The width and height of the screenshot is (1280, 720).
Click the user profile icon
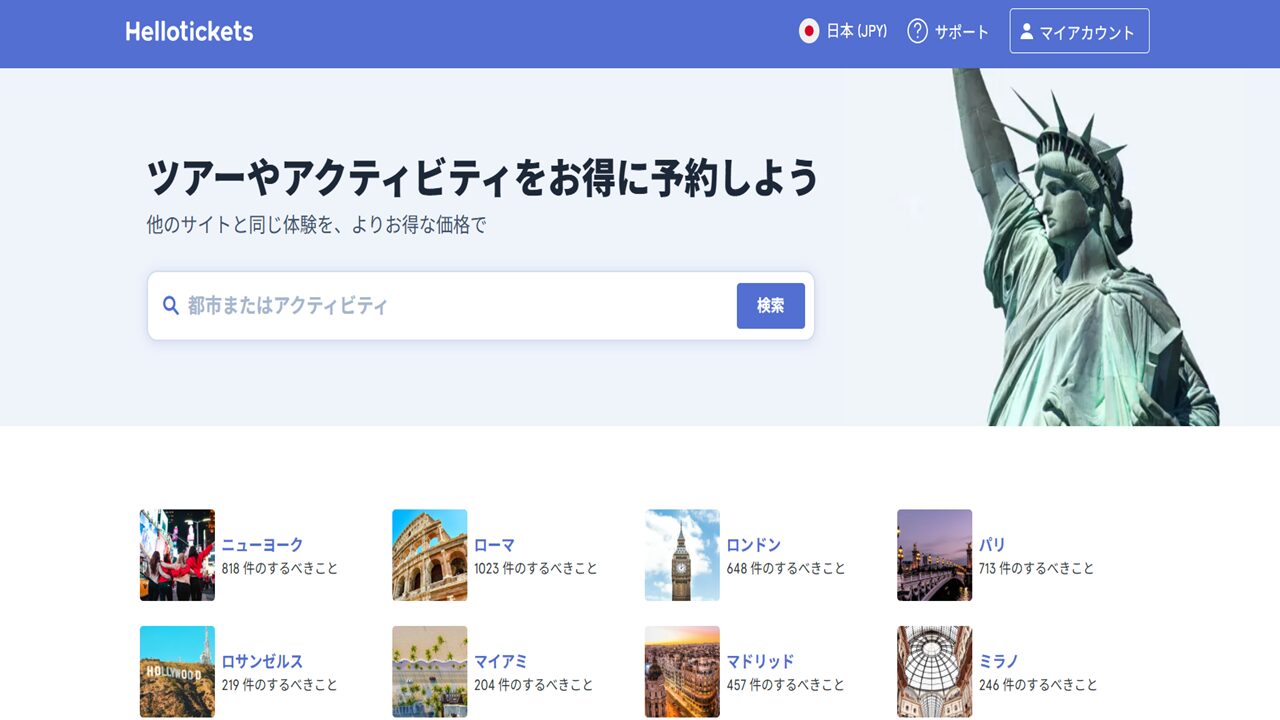pos(1026,32)
